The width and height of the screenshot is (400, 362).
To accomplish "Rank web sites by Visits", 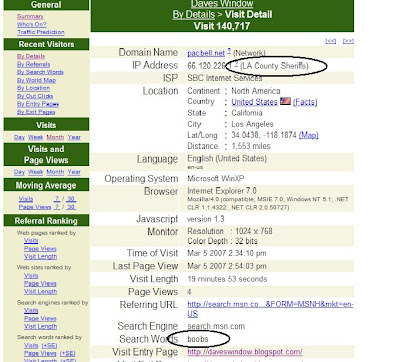I will point(31,276).
